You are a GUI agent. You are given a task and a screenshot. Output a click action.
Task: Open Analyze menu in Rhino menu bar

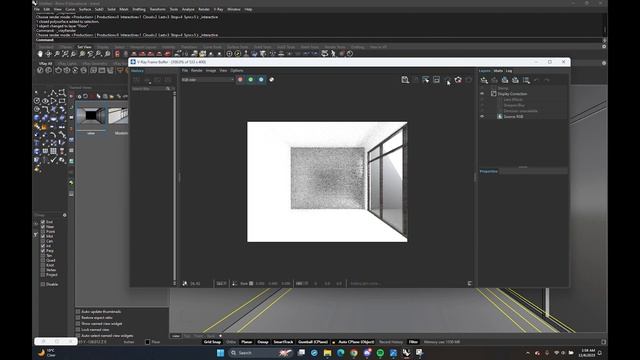point(188,9)
